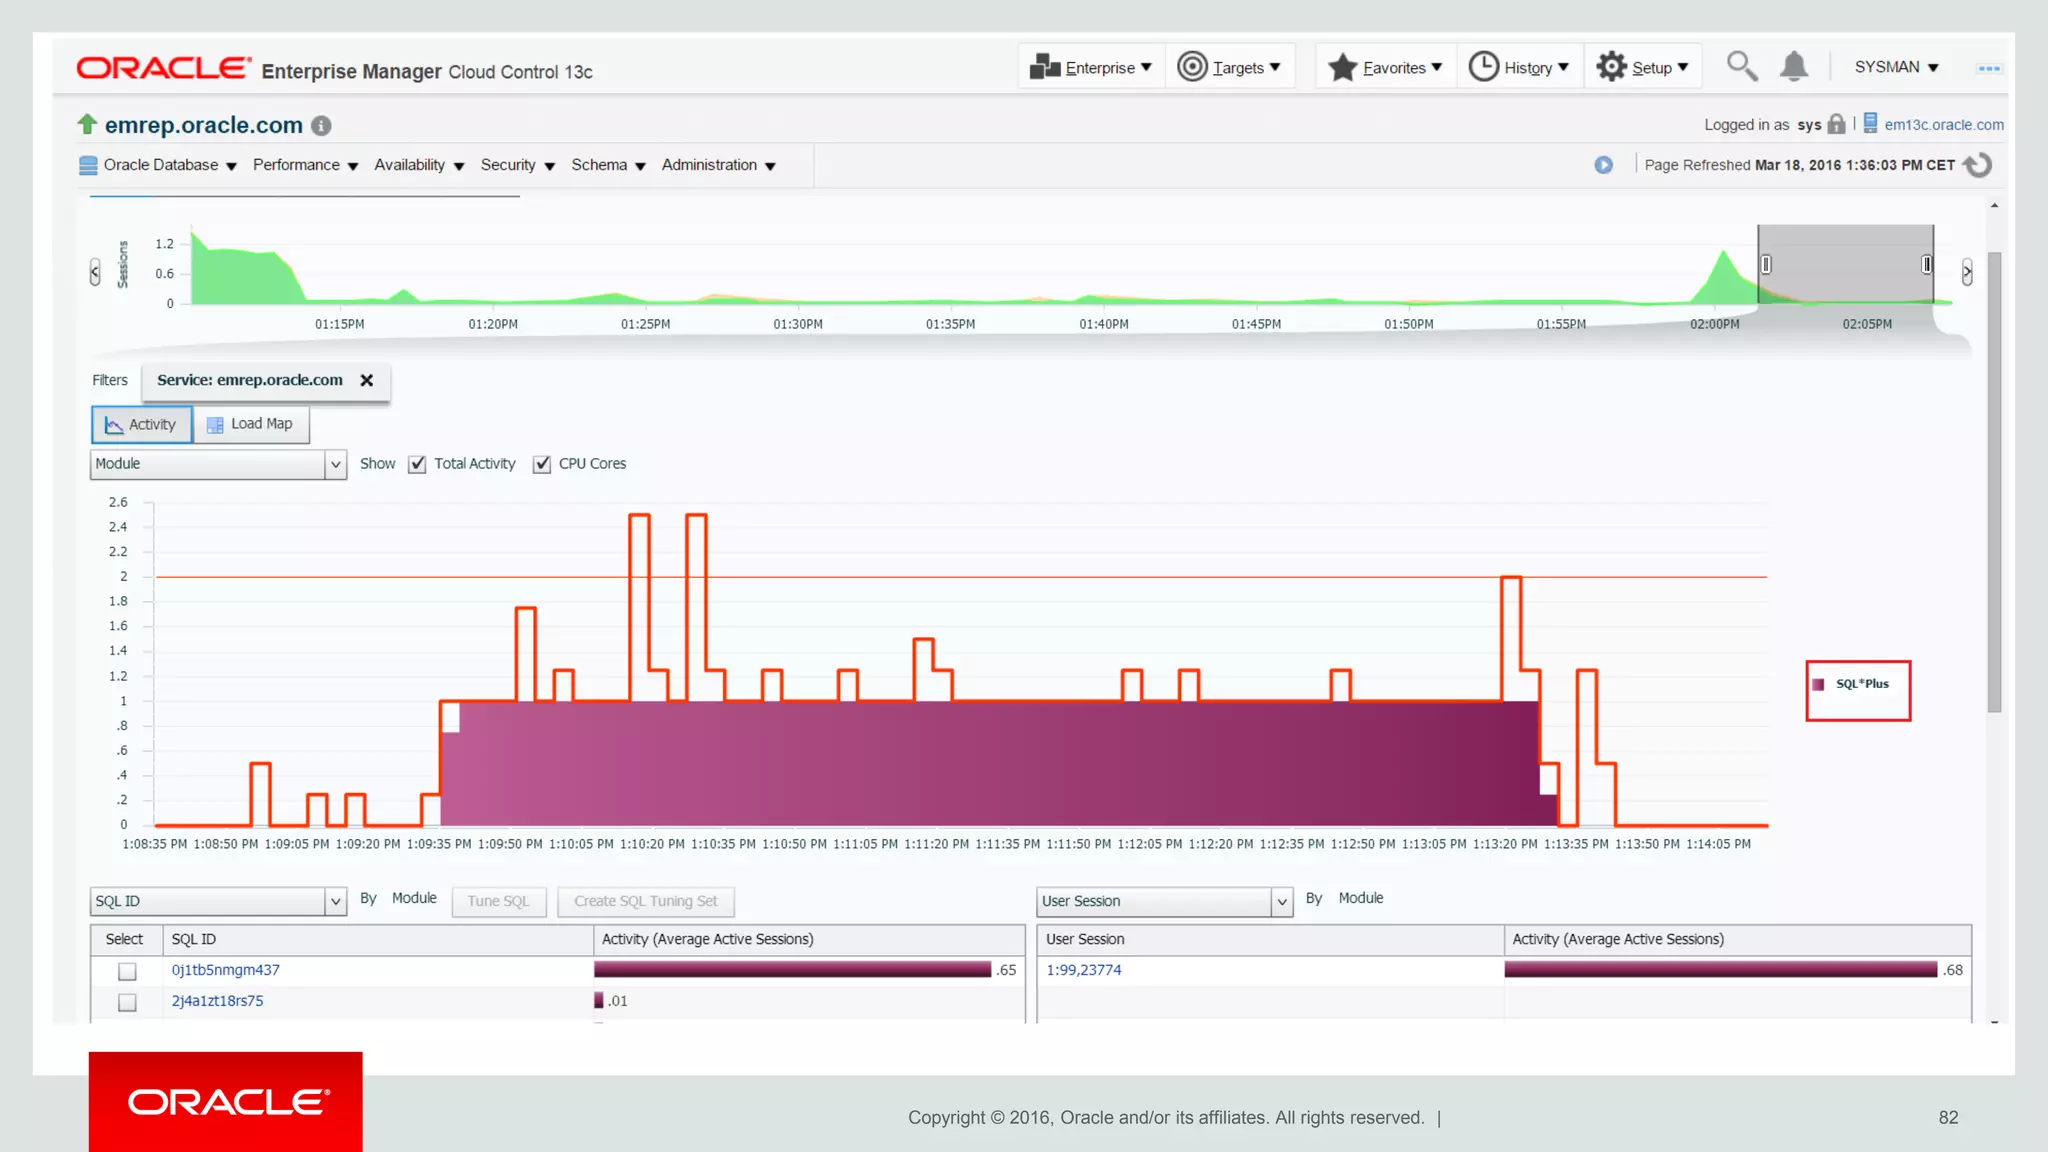
Task: Open the notifications bell icon
Action: coord(1794,66)
